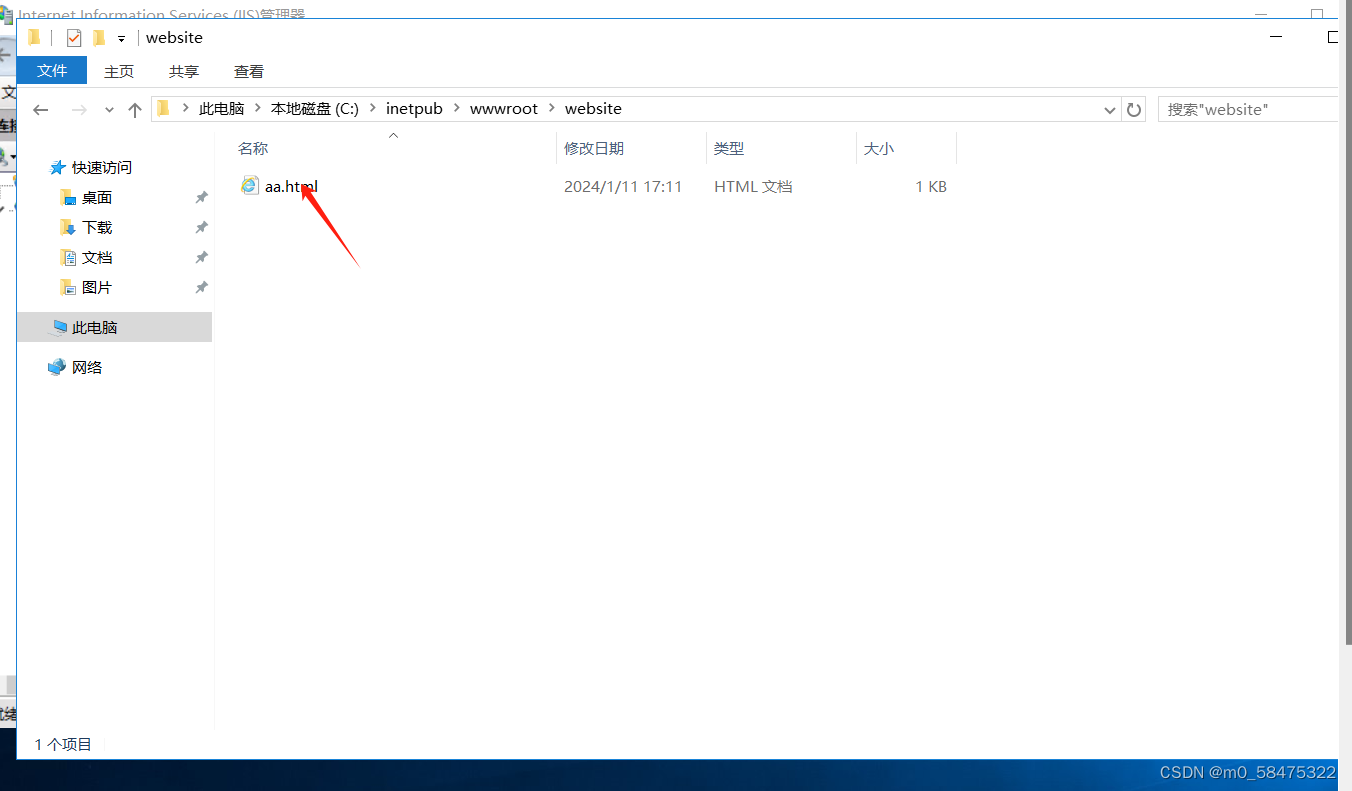
Task: Switch to the 查看 ribbon tab
Action: 248,71
